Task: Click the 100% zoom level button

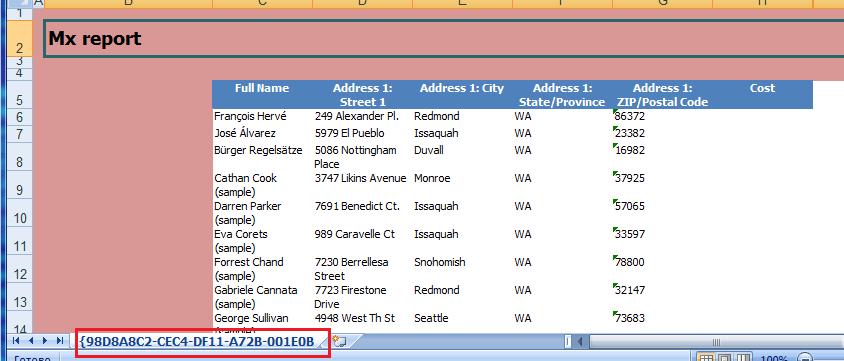Action: coord(774,358)
